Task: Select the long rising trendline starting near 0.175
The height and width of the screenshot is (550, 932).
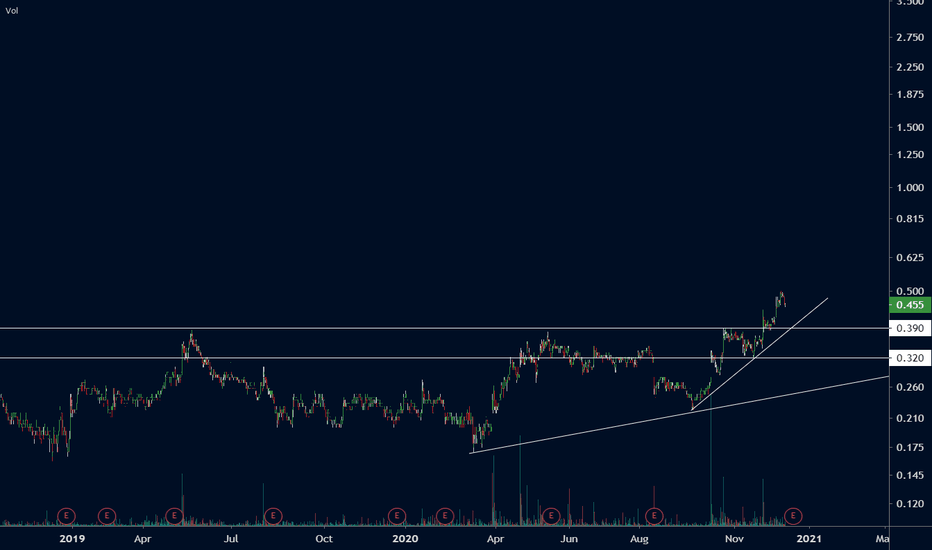Action: coord(678,413)
